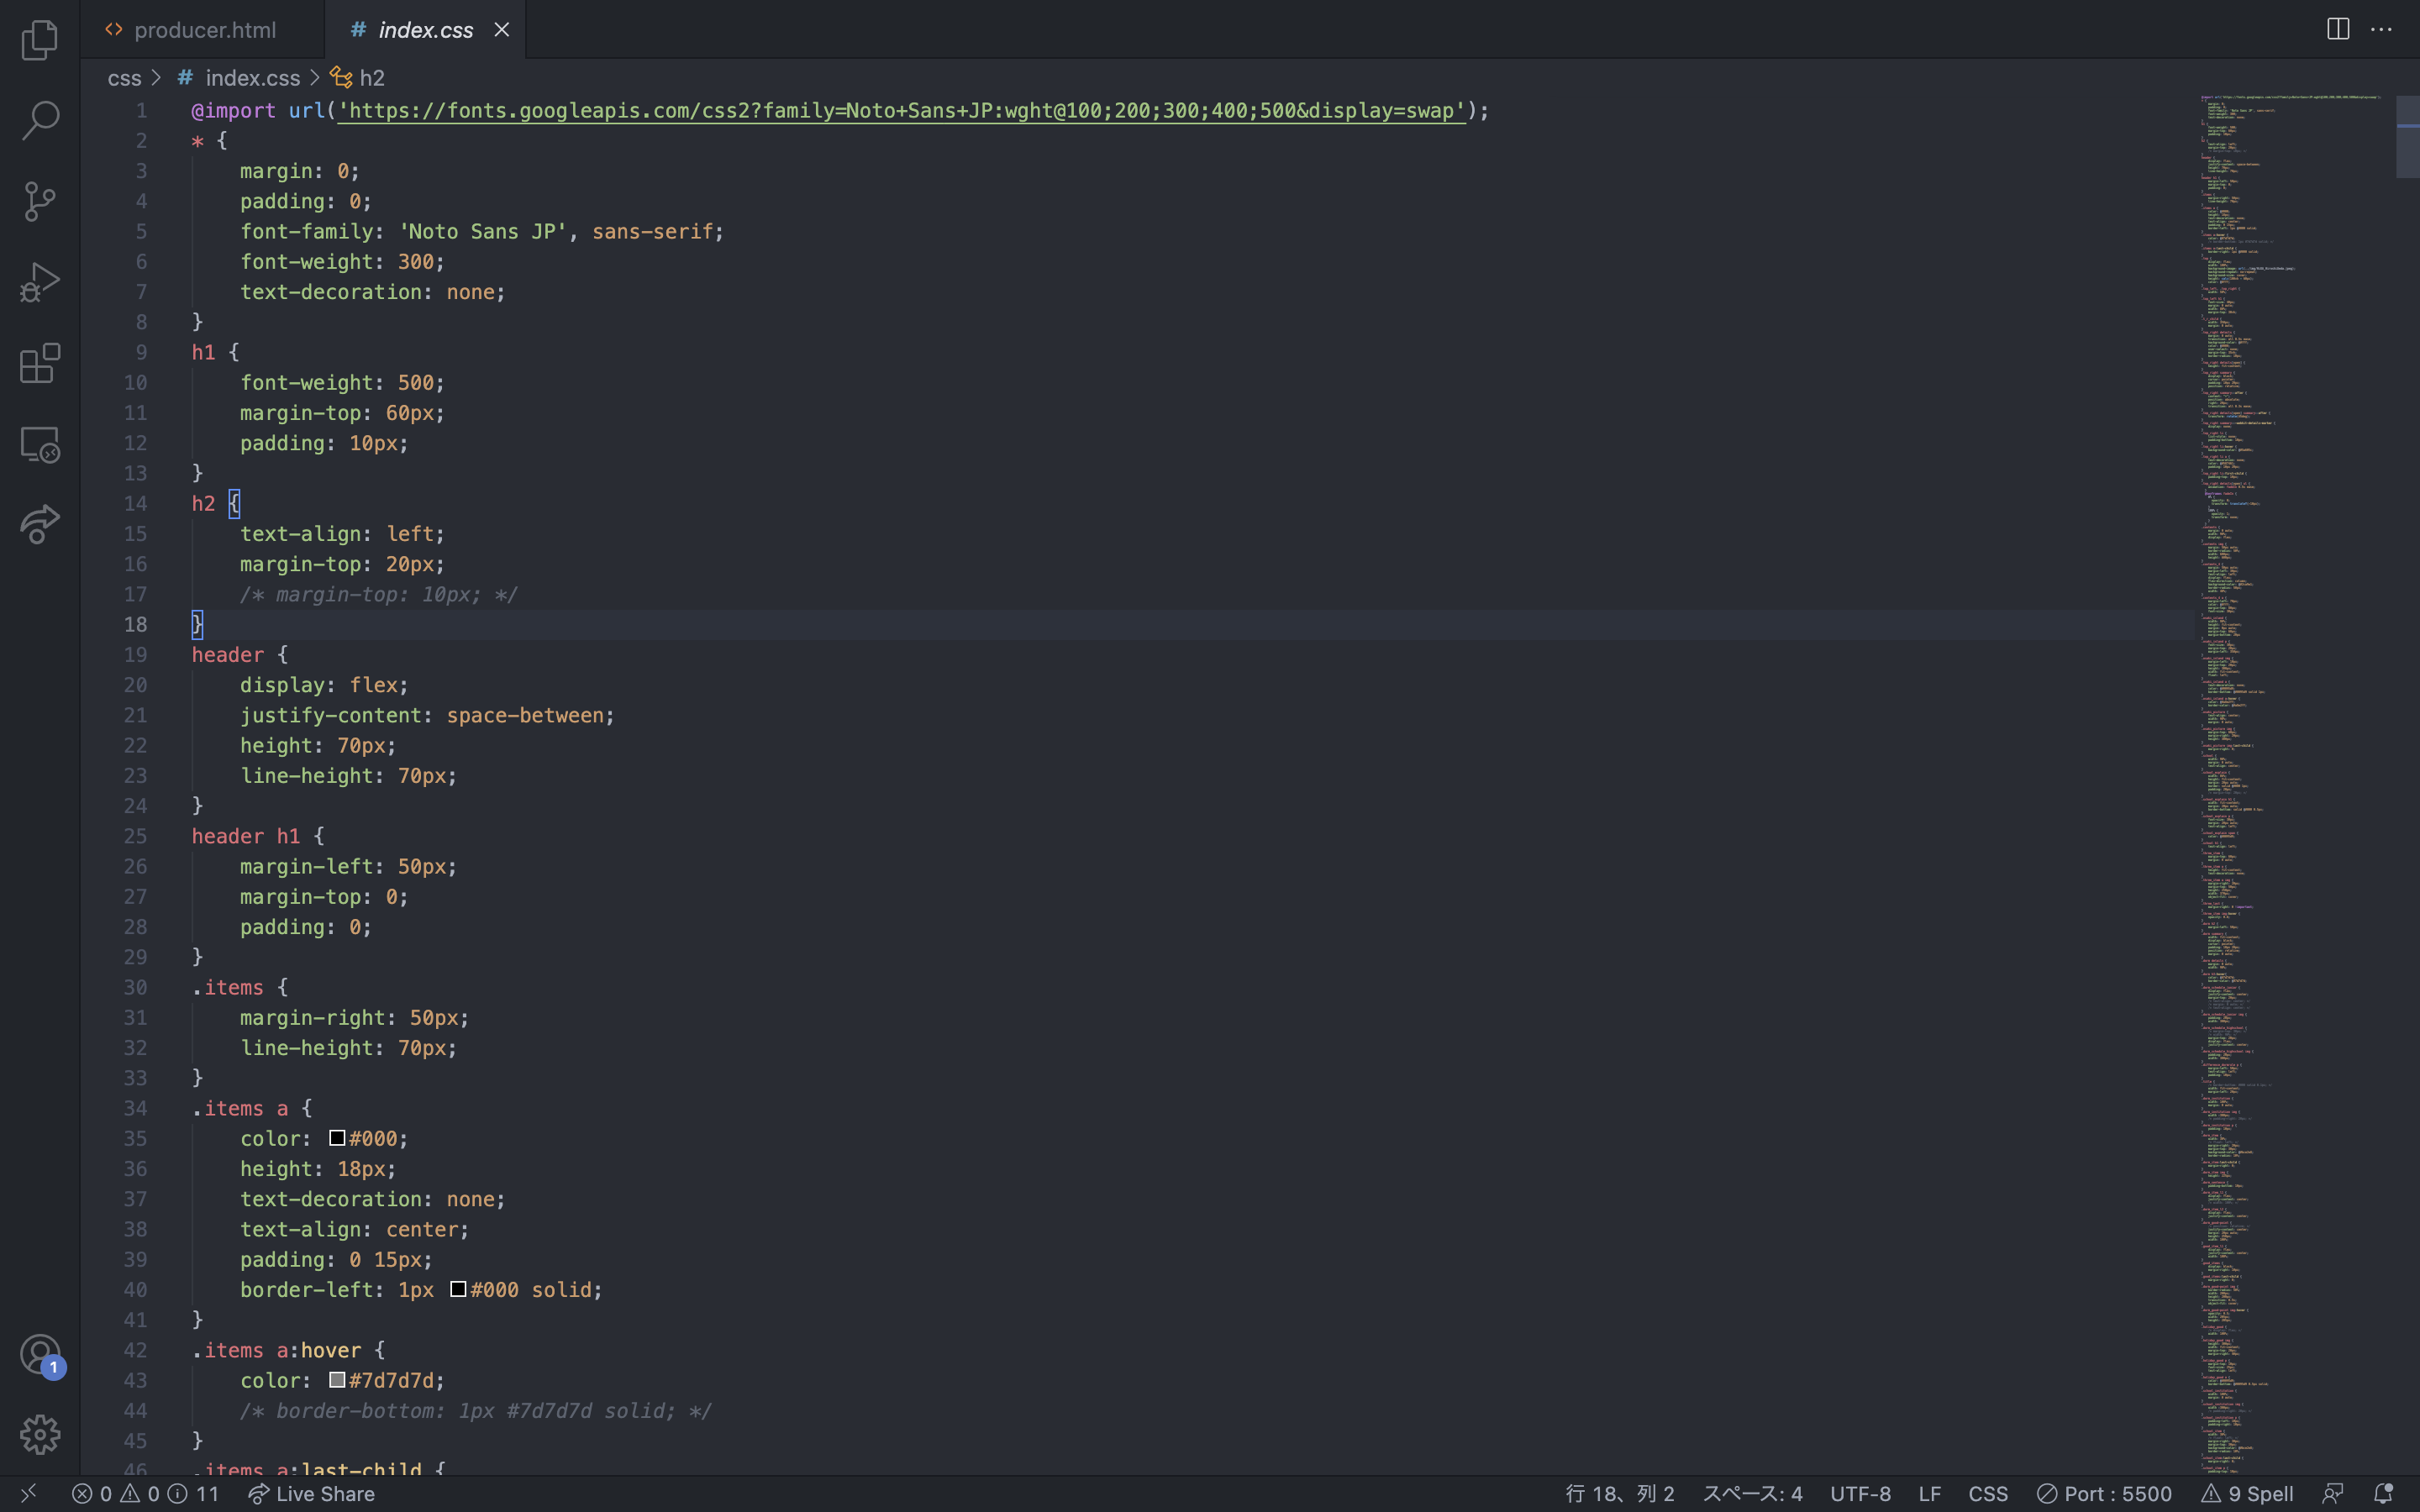Open the Source Control view
This screenshot has width=2420, height=1512.
pyautogui.click(x=40, y=202)
